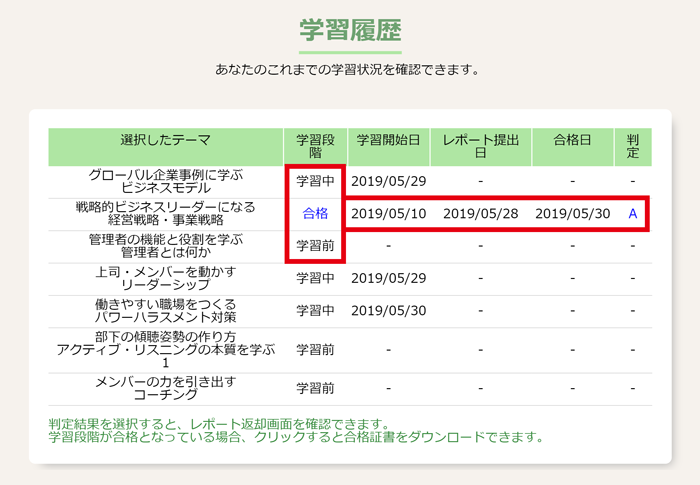The height and width of the screenshot is (485, 700).
Task: Open report result via the blue A link
Action: [633, 213]
